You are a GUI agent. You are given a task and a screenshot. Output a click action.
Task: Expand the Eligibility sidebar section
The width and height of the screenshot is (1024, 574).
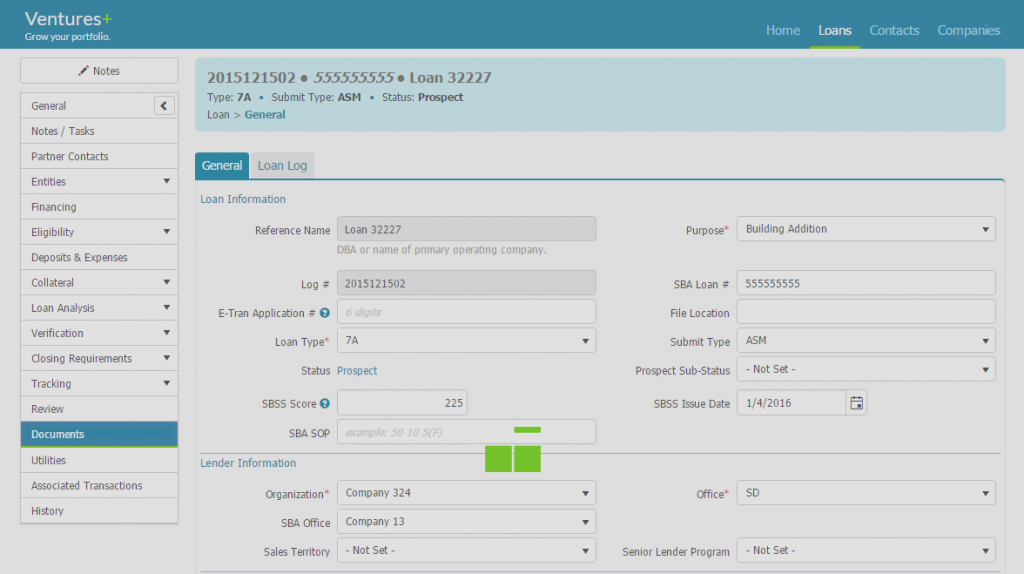[167, 232]
